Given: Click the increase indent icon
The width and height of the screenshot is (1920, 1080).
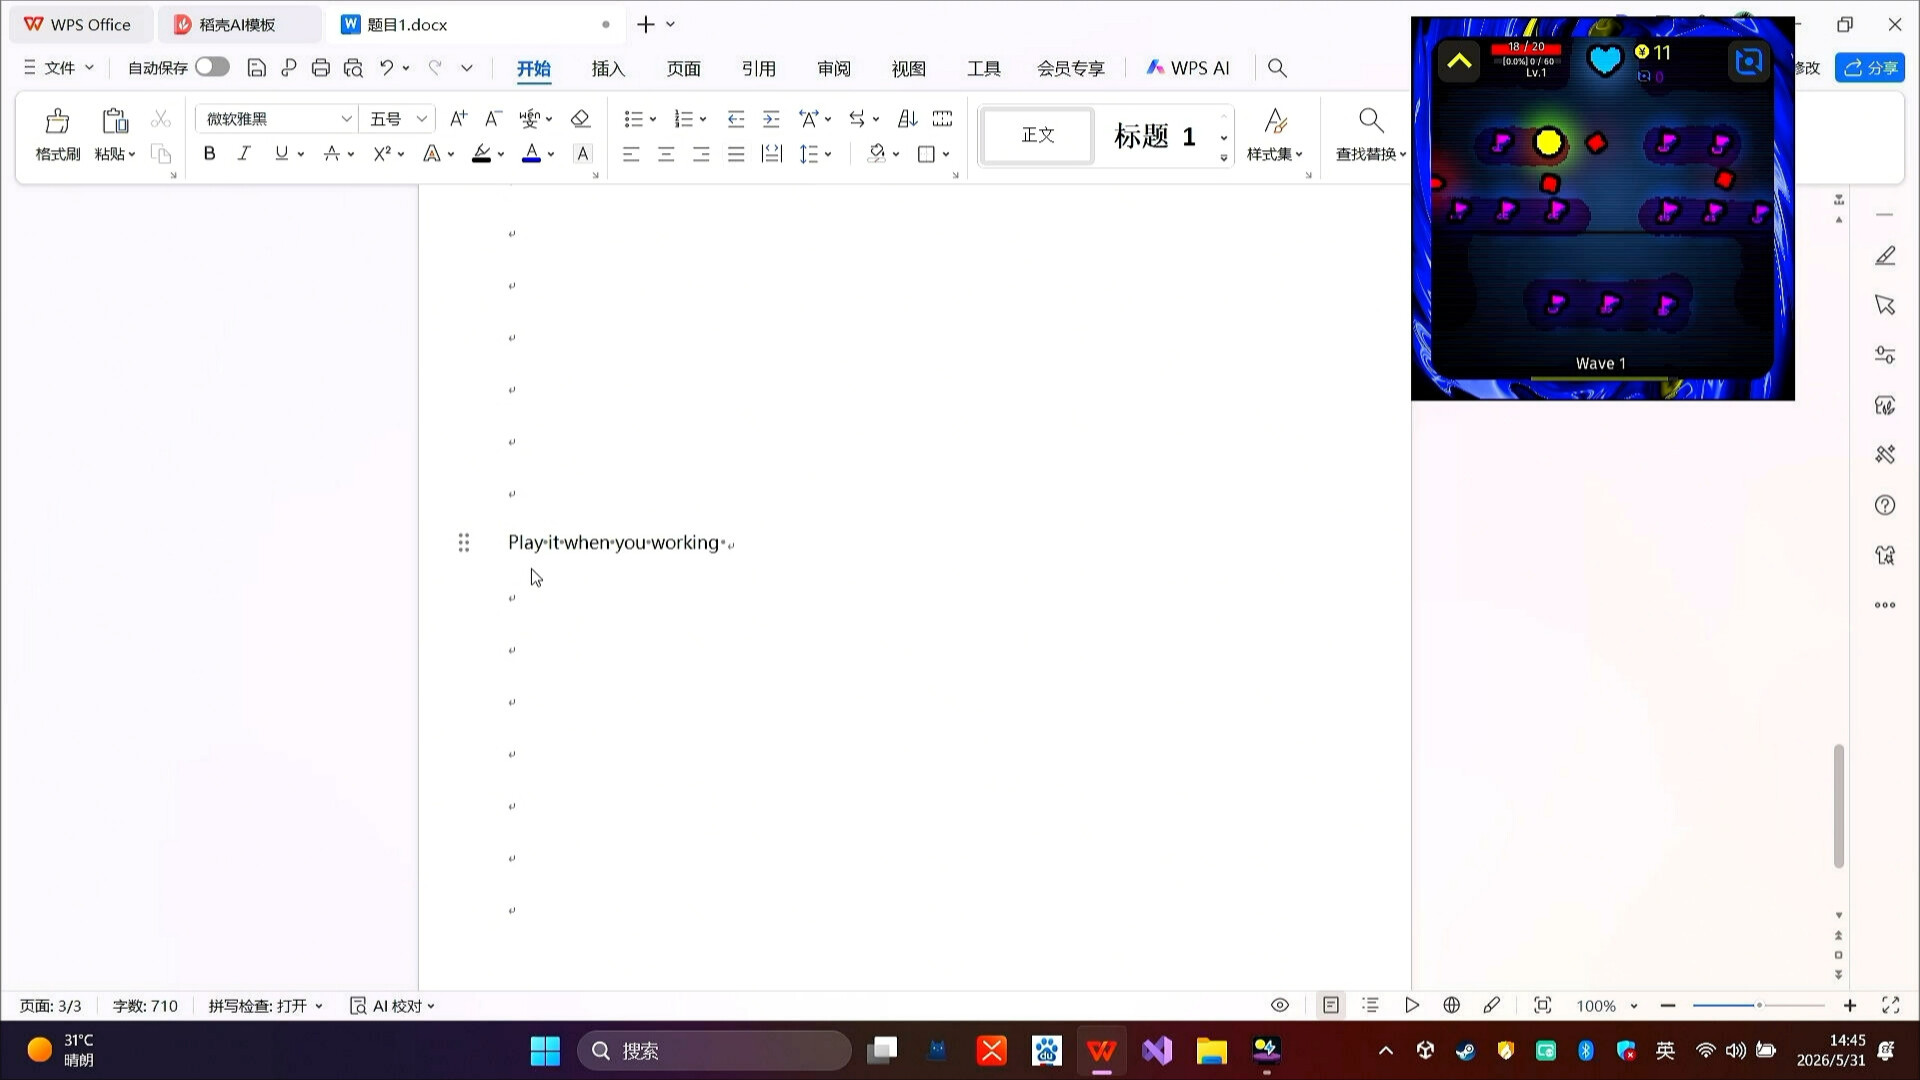Looking at the screenshot, I should pyautogui.click(x=771, y=119).
